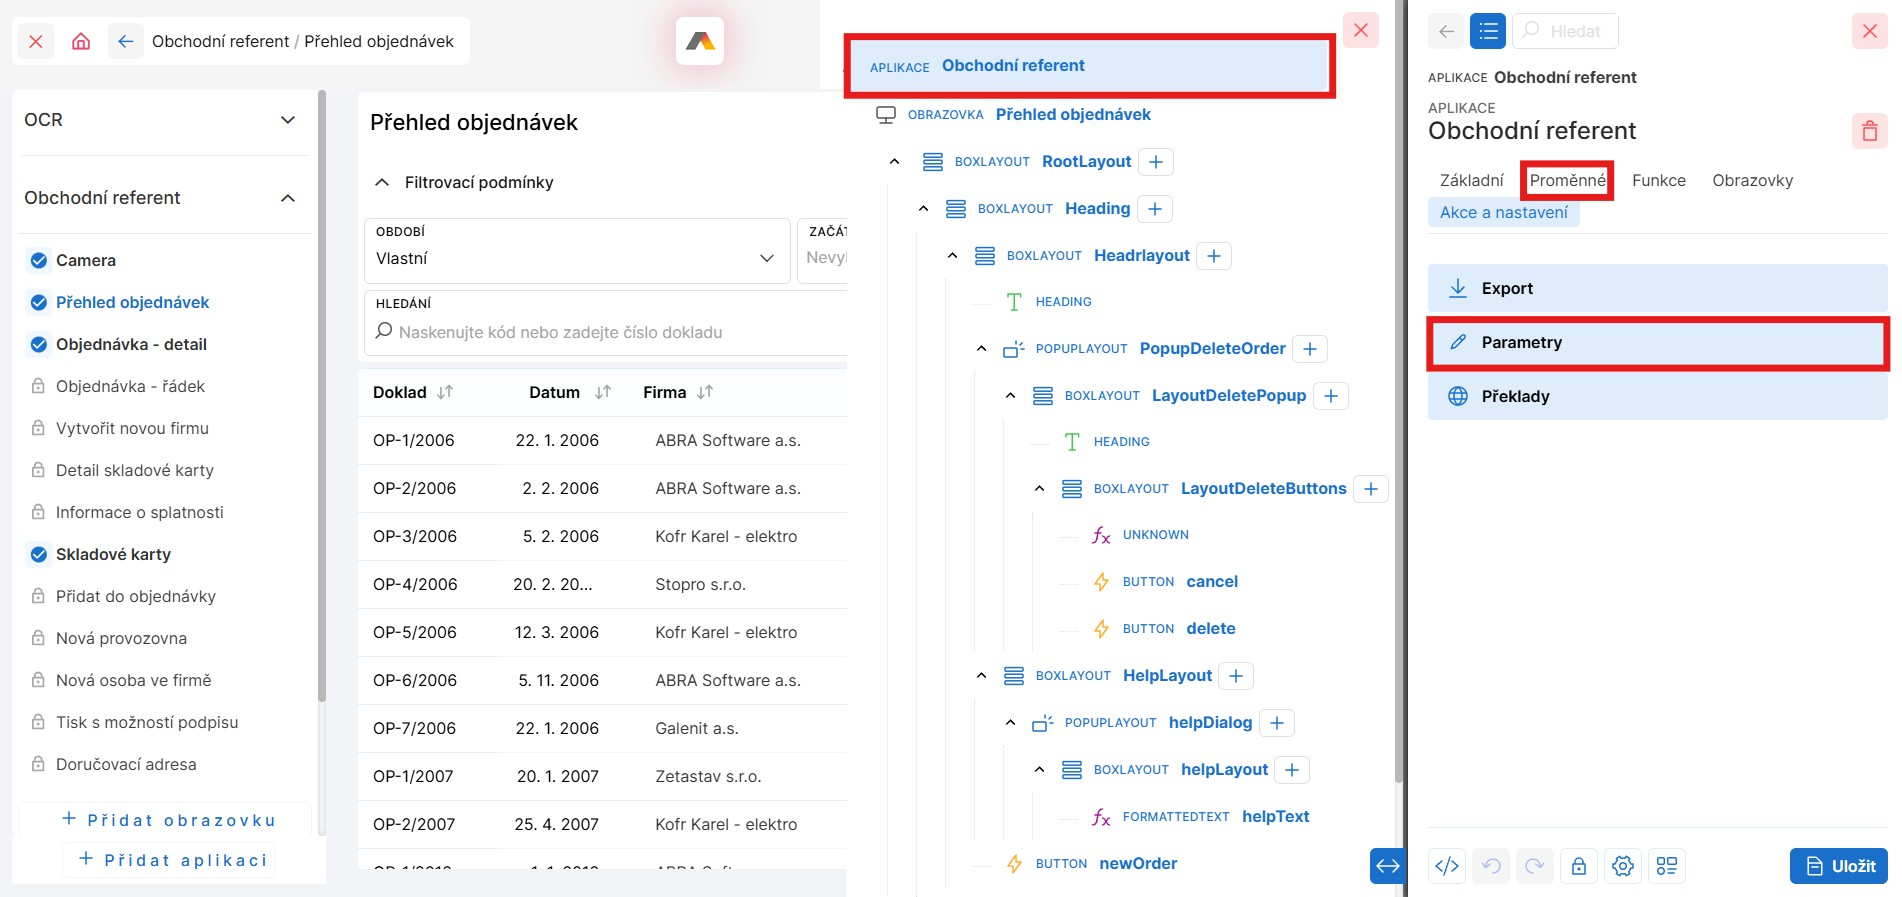Open the Období dropdown
This screenshot has width=1902, height=897.
pos(575,258)
